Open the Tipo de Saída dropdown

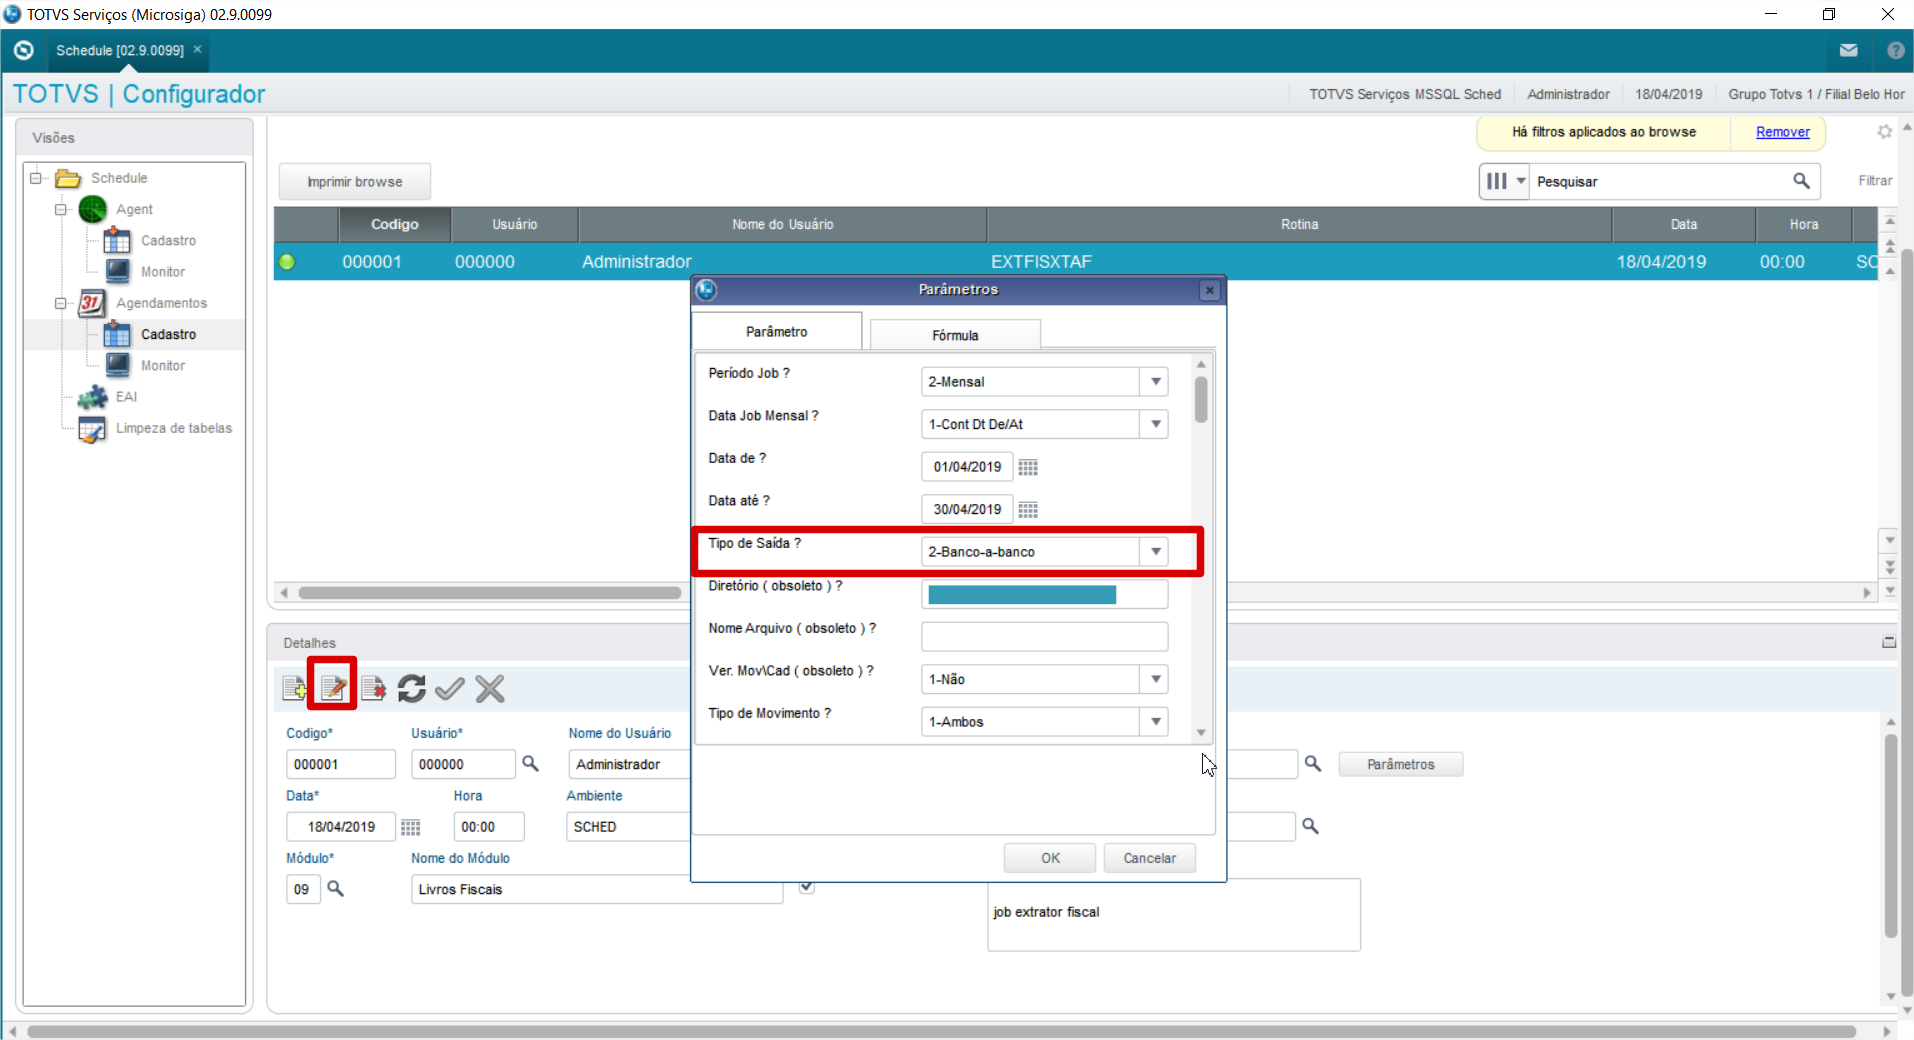[x=1155, y=551]
